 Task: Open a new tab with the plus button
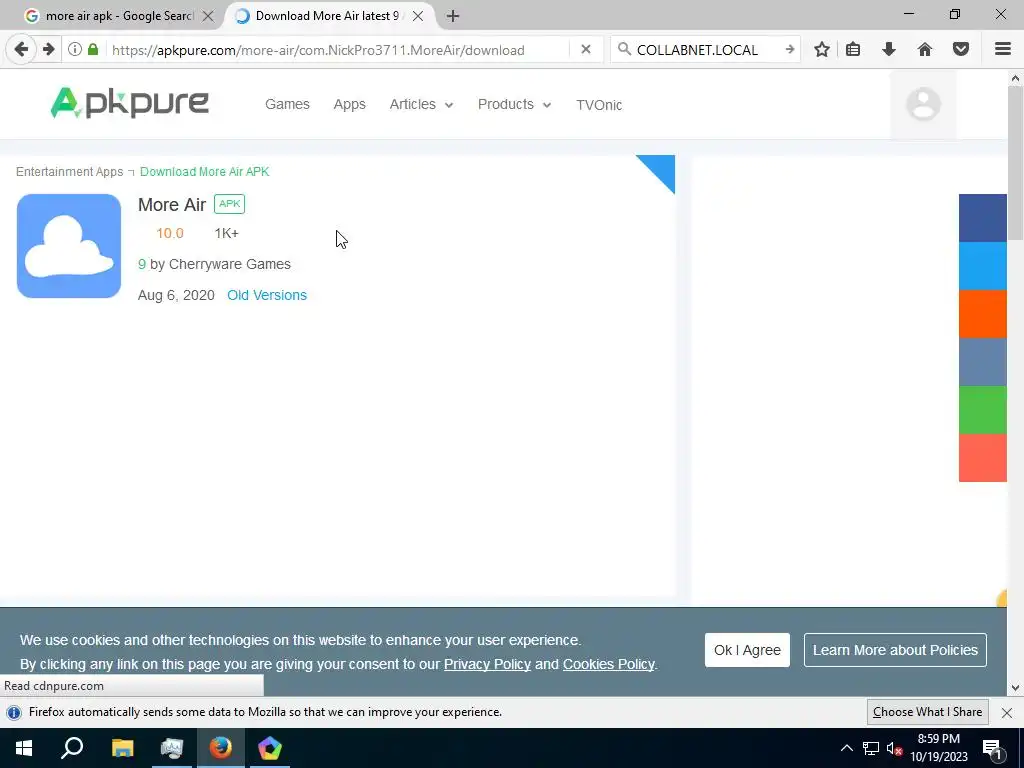(453, 16)
